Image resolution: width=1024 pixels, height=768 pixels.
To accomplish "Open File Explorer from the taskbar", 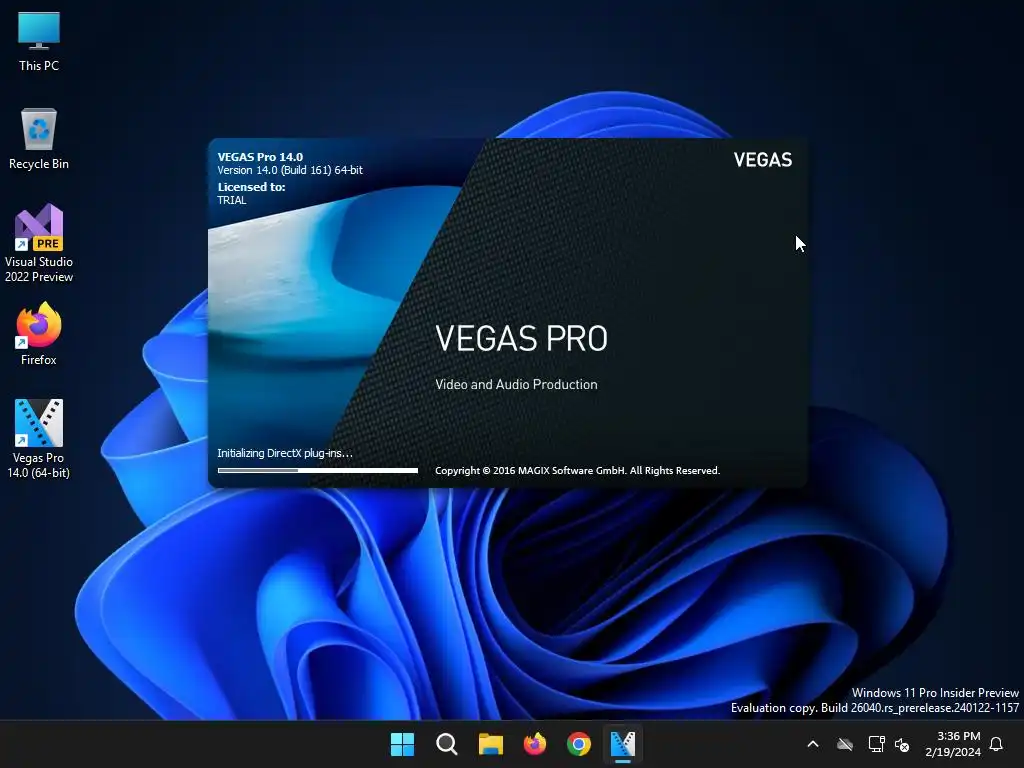I will pos(490,744).
